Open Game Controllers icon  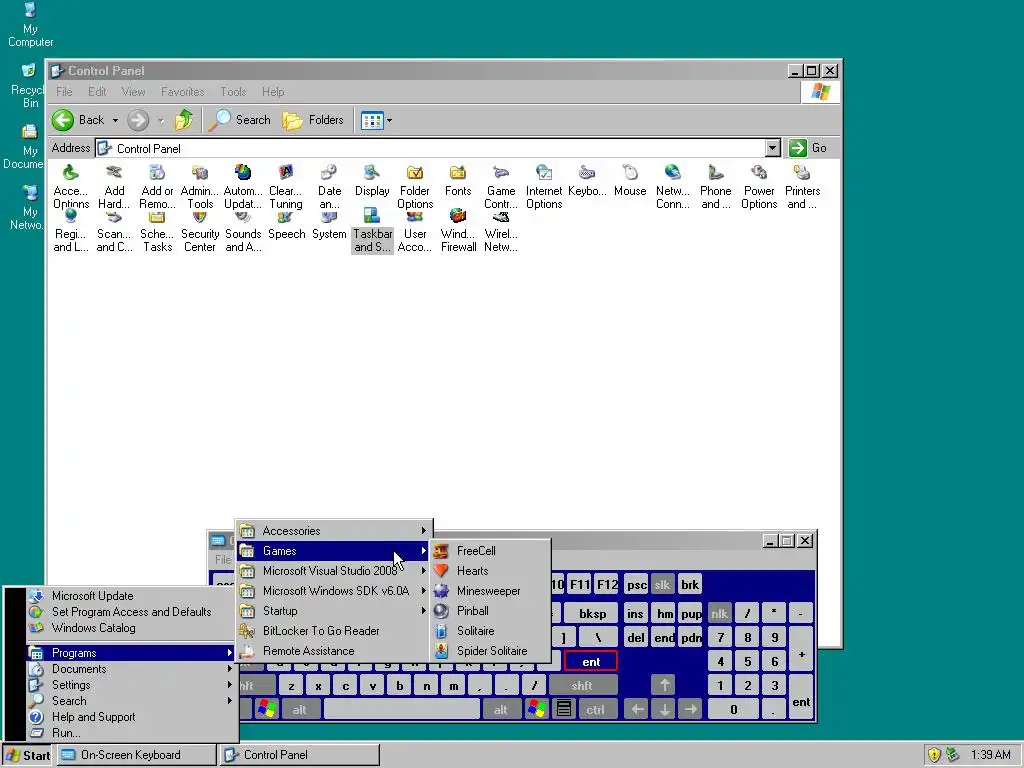(x=501, y=186)
